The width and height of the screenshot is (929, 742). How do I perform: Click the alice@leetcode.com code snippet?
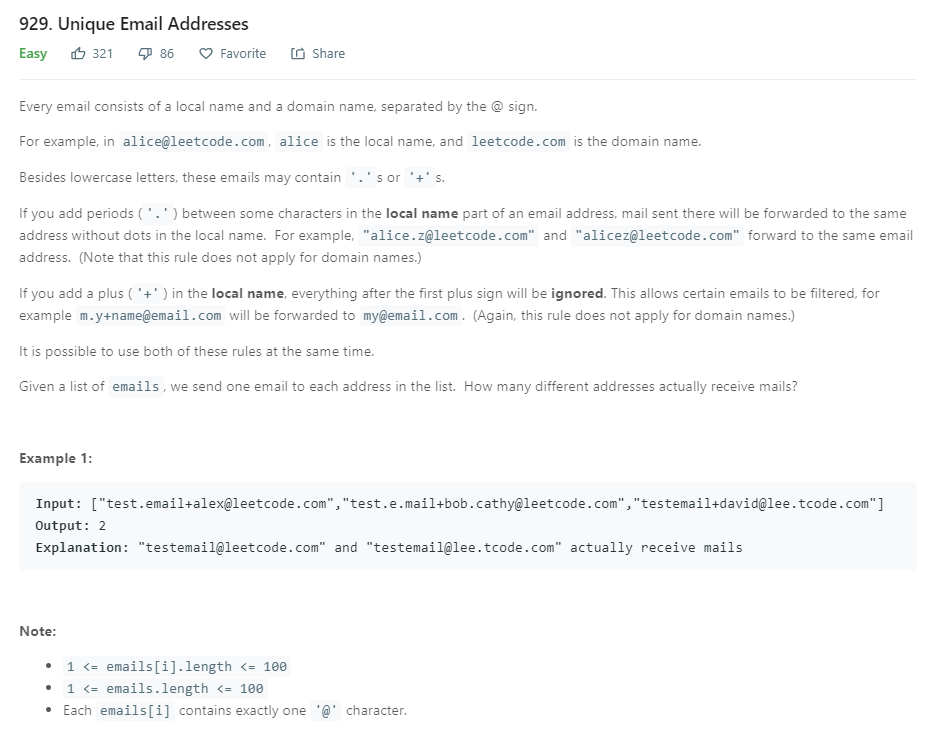click(x=193, y=142)
